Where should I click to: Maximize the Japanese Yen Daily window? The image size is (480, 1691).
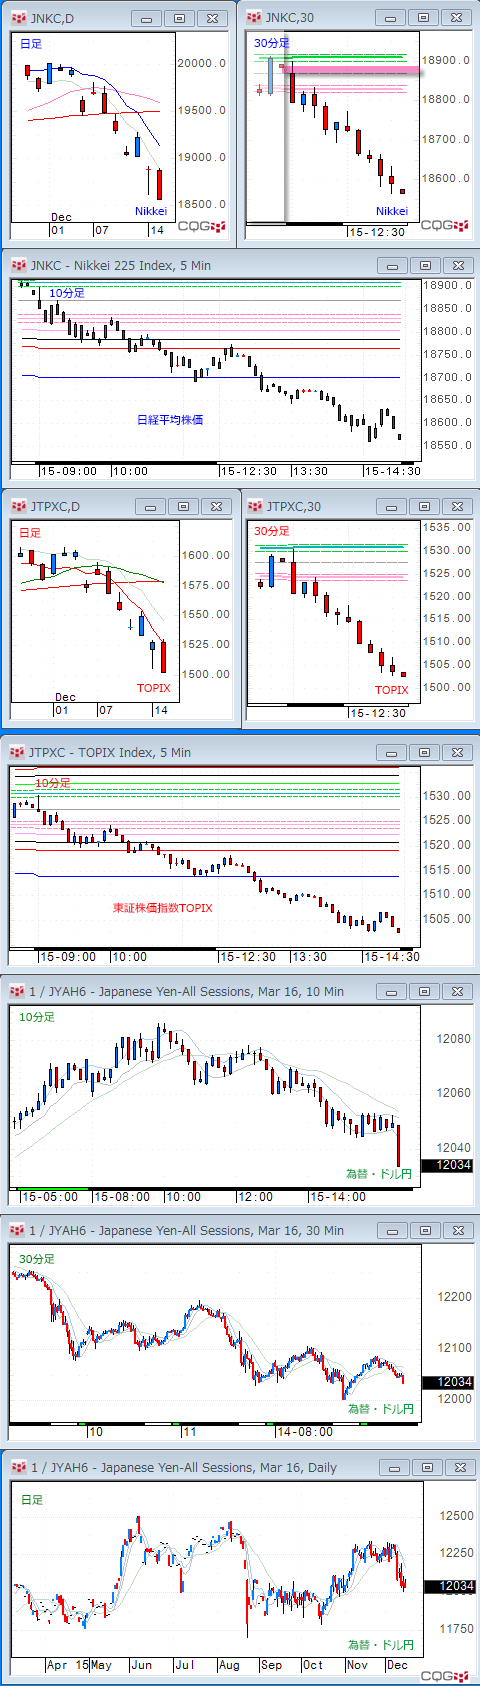click(x=427, y=1467)
